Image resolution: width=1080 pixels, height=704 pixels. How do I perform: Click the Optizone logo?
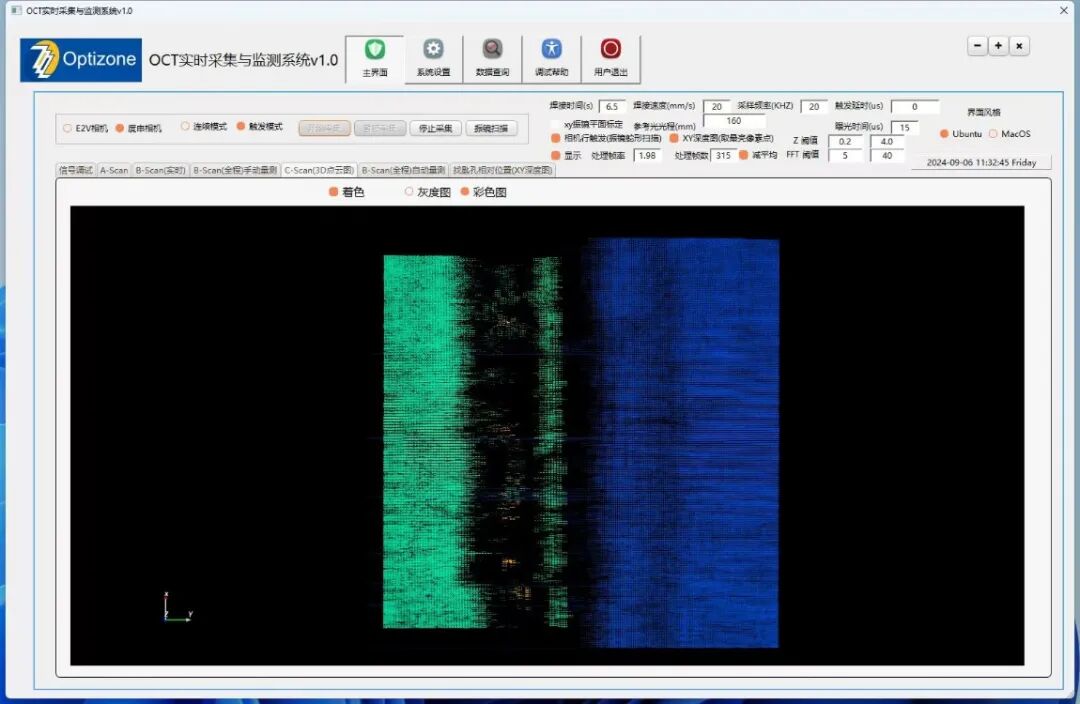(x=81, y=60)
